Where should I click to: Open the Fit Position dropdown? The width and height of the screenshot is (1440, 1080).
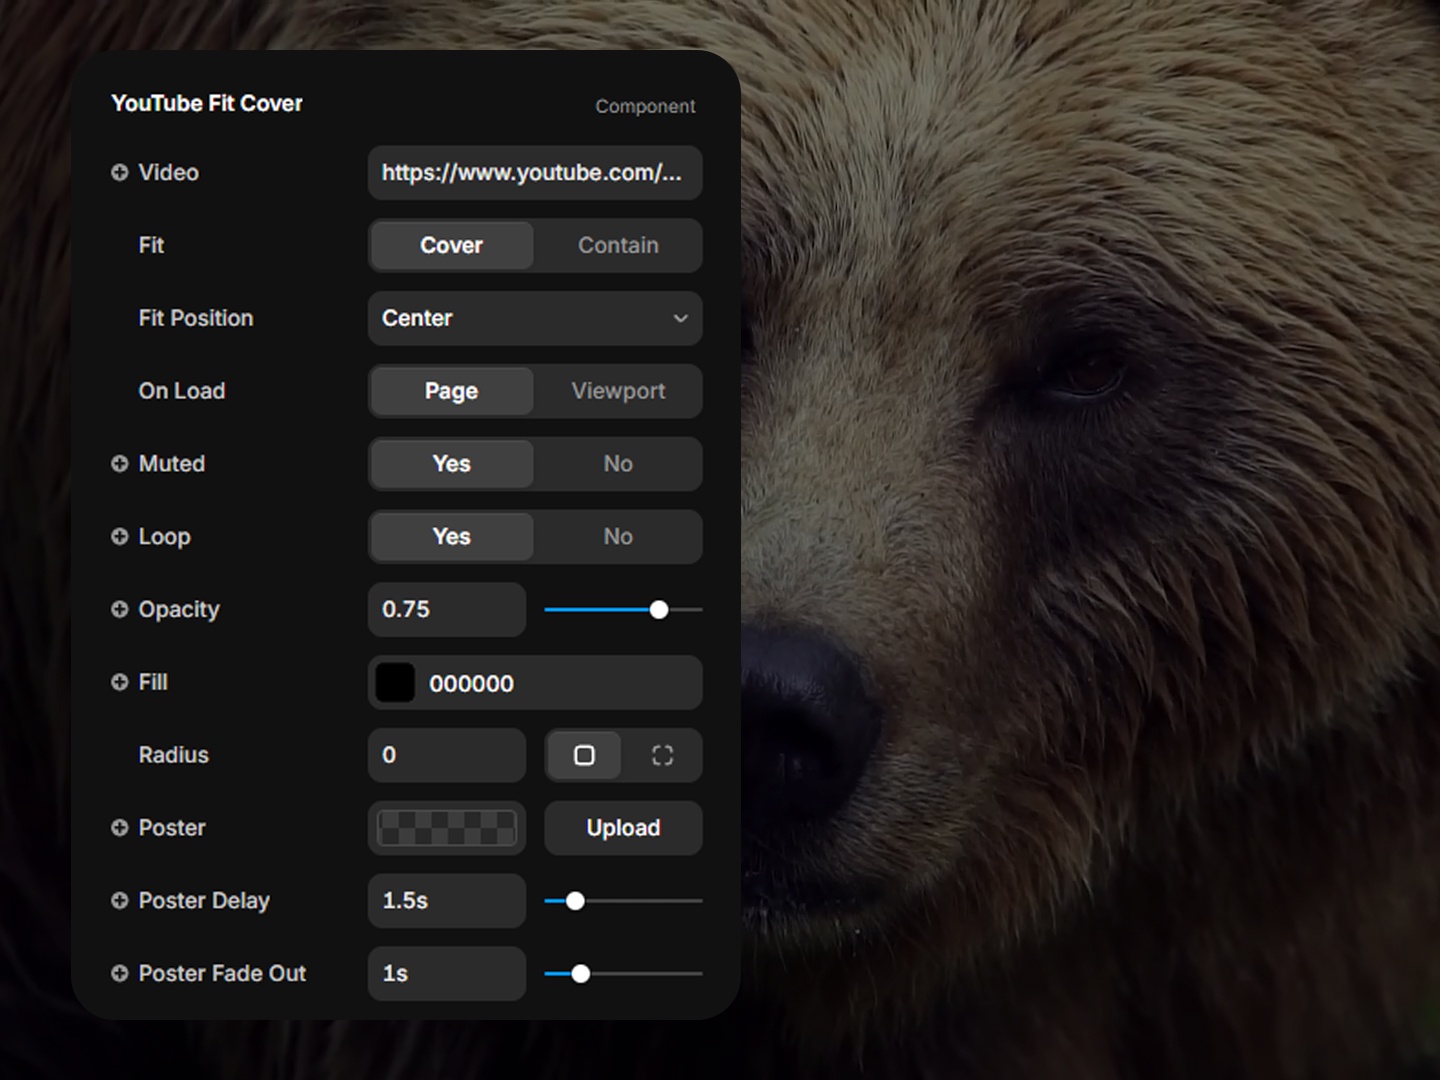pyautogui.click(x=535, y=319)
